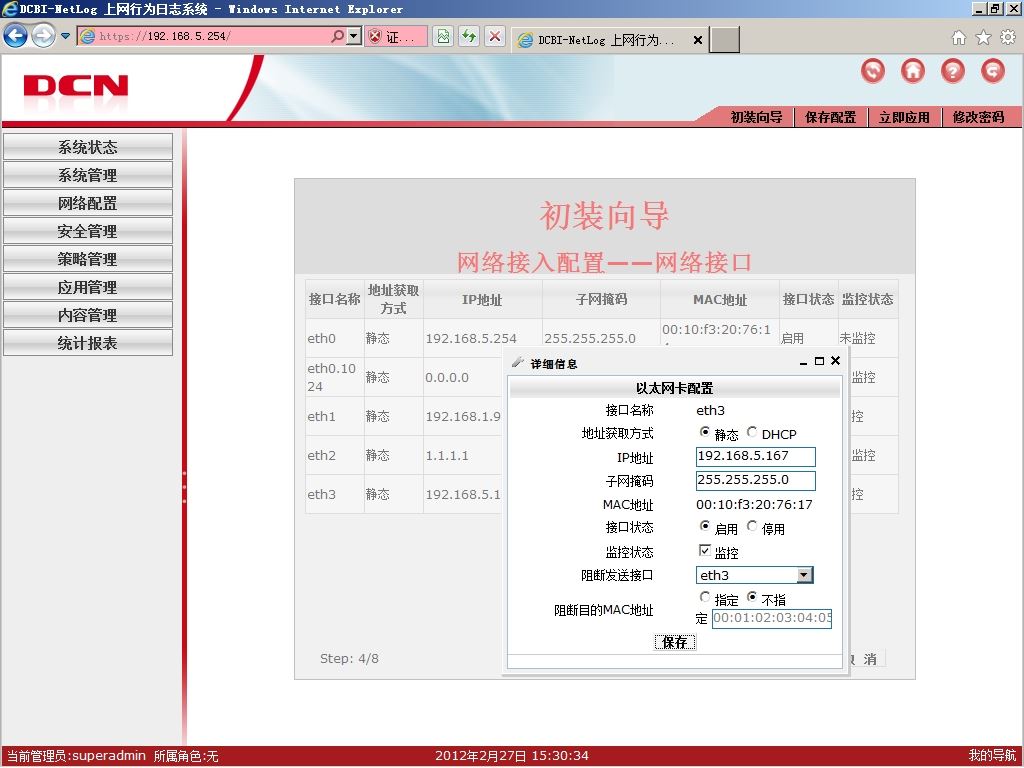Click the eth0.1024 interface row name
This screenshot has width=1024, height=768.
click(331, 377)
